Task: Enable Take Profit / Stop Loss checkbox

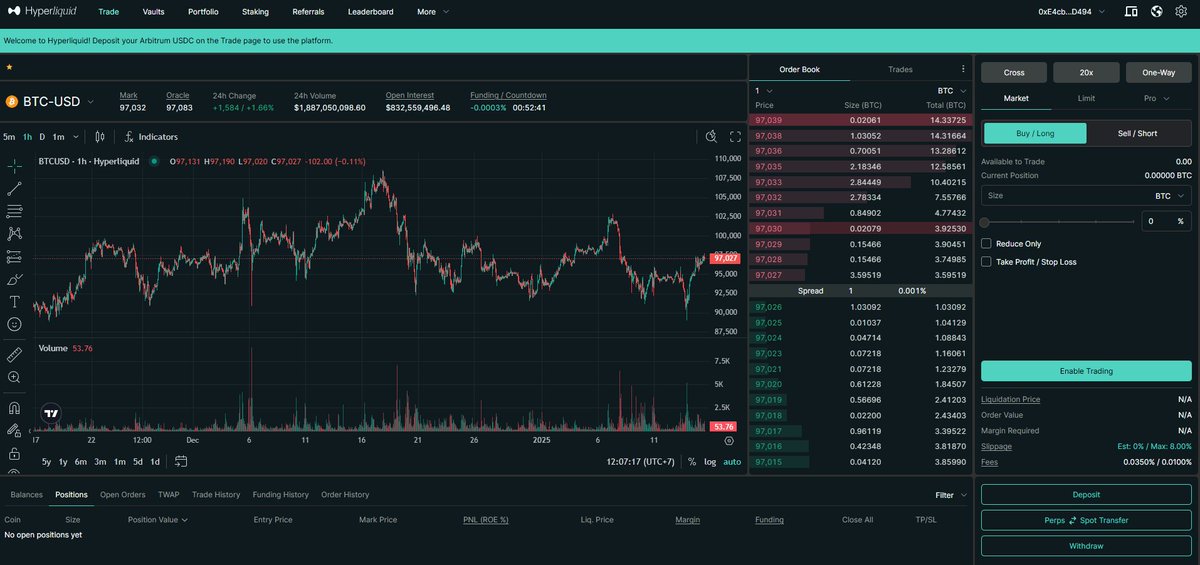Action: coord(986,262)
